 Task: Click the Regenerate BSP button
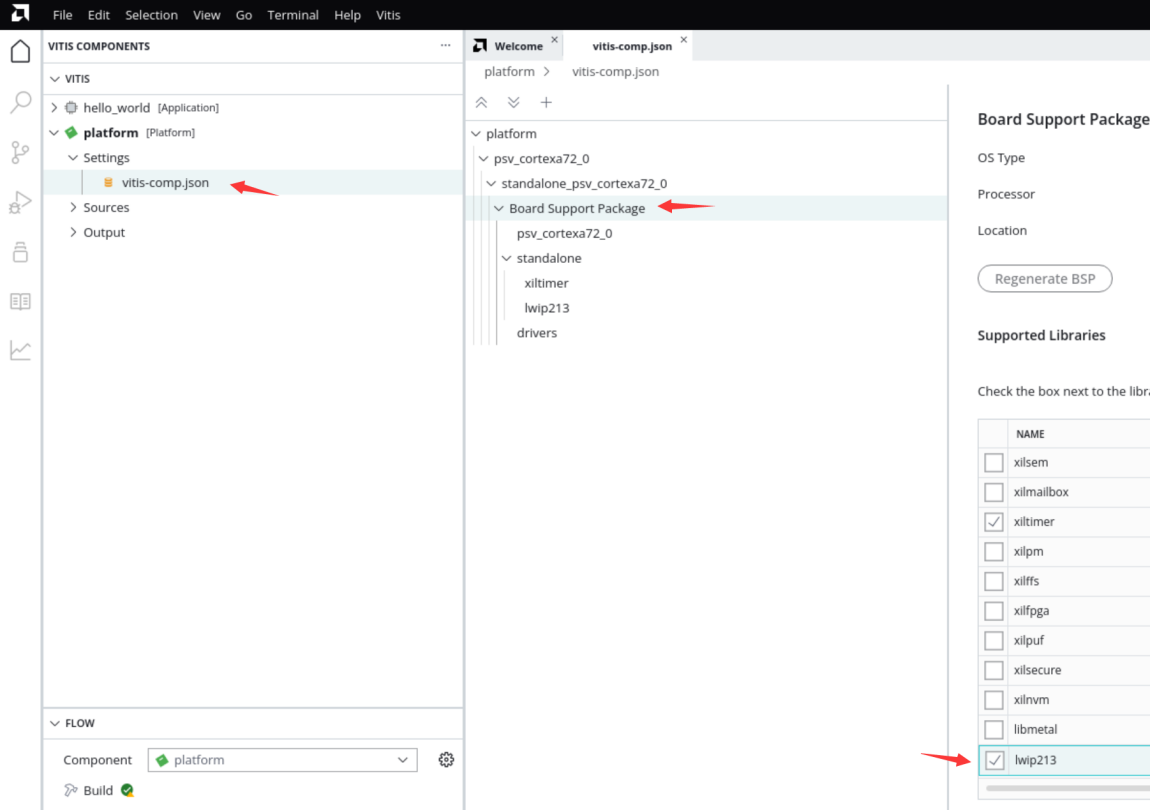click(x=1044, y=279)
